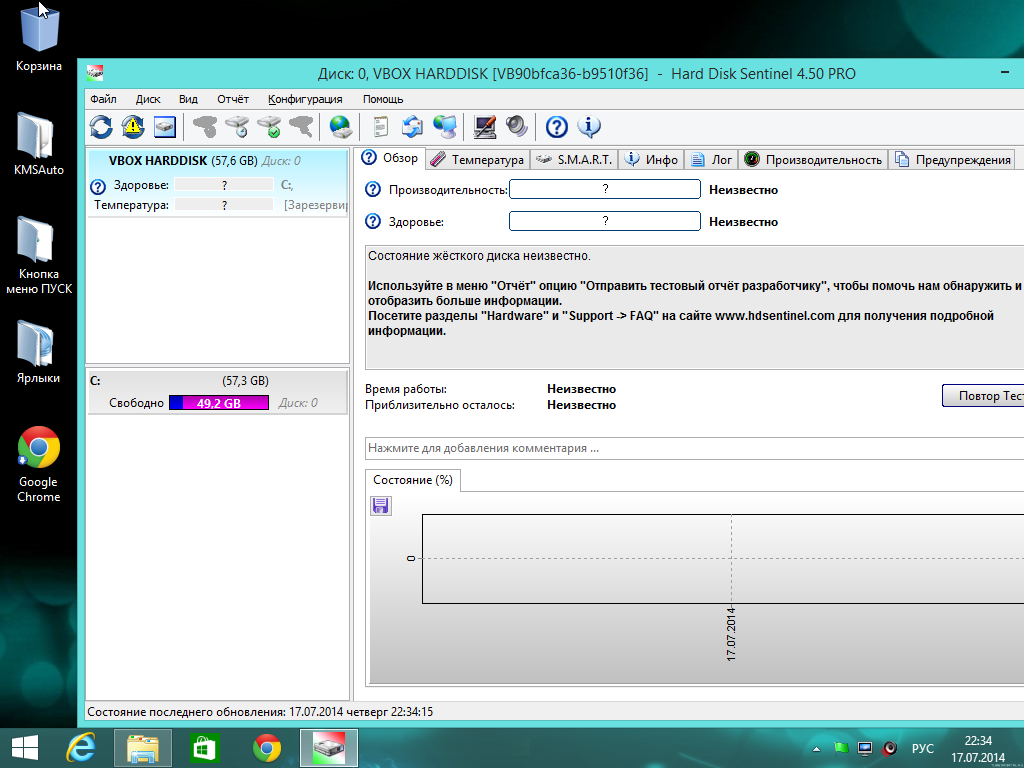This screenshot has width=1024, height=768.
Task: Minimize the Hard Disk Sentinel window
Action: [x=1005, y=72]
